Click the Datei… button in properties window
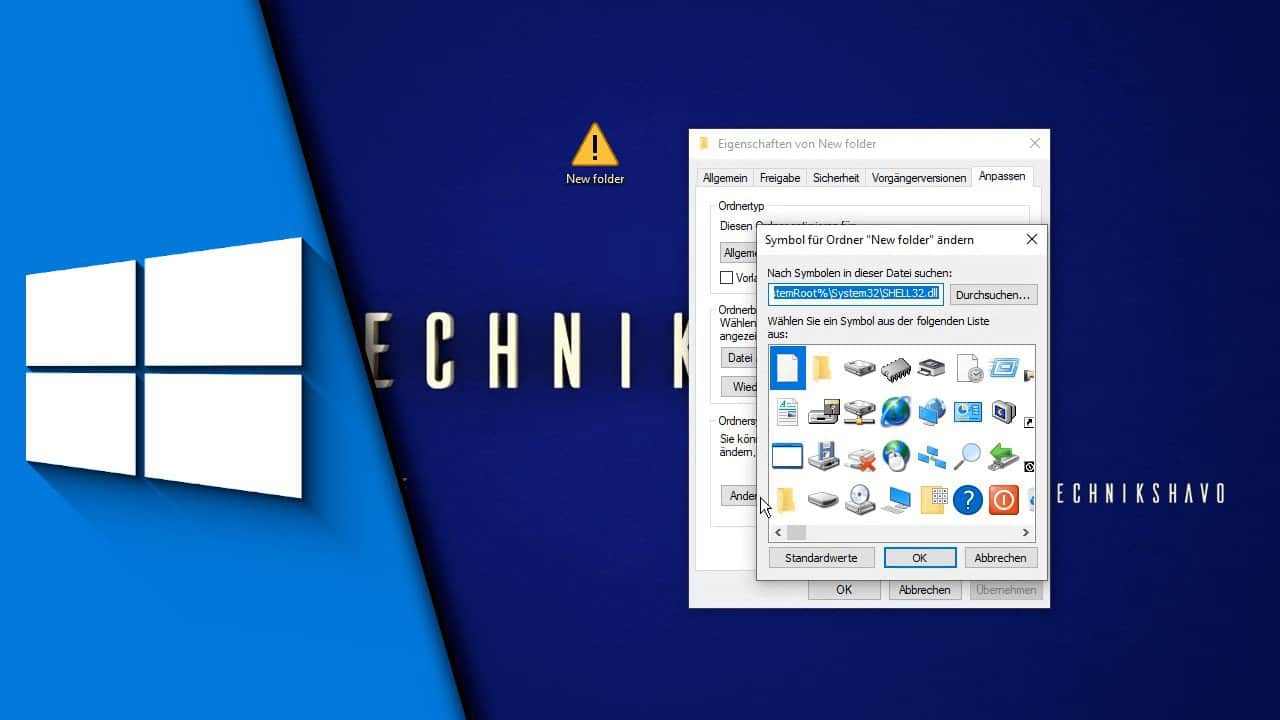Viewport: 1280px width, 720px height. point(738,357)
